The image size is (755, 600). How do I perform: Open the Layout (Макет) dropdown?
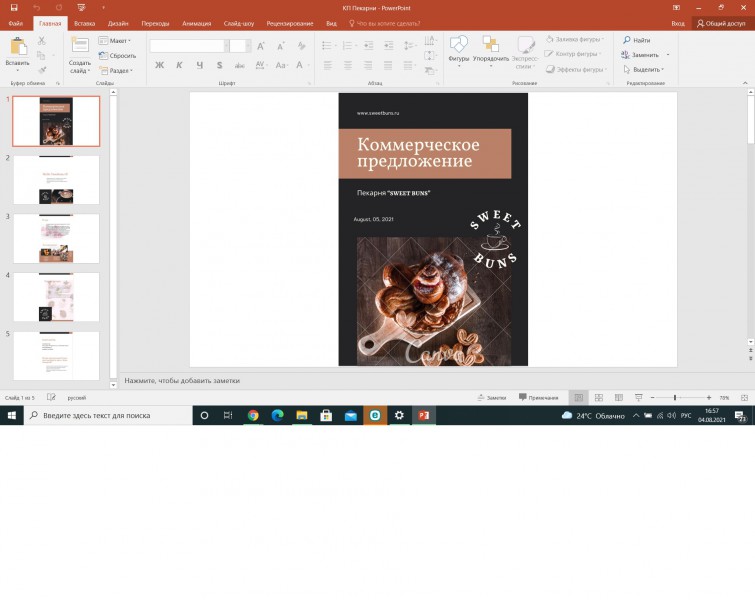(x=115, y=40)
